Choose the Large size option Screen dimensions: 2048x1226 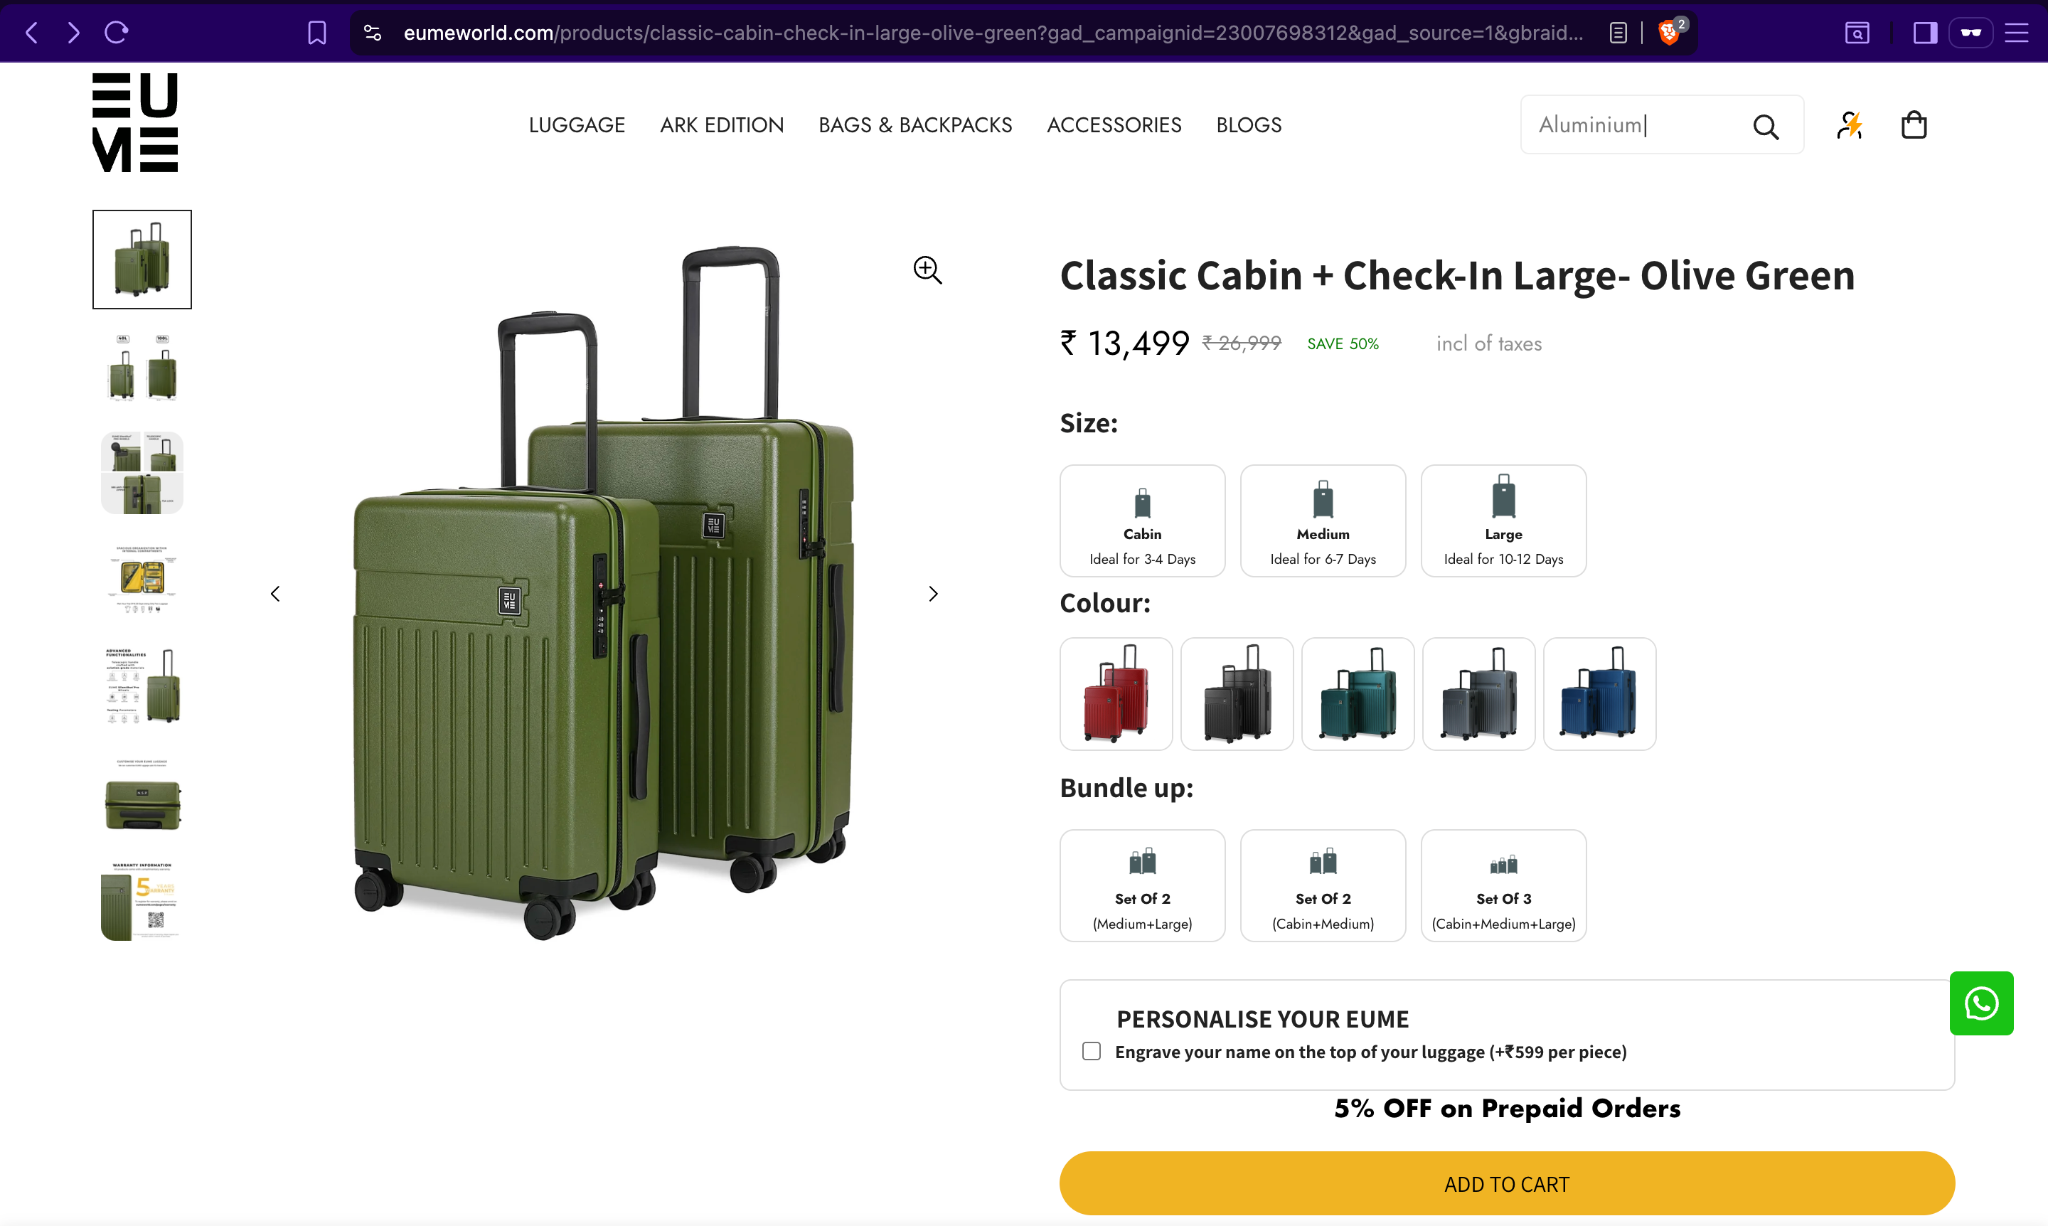1503,521
